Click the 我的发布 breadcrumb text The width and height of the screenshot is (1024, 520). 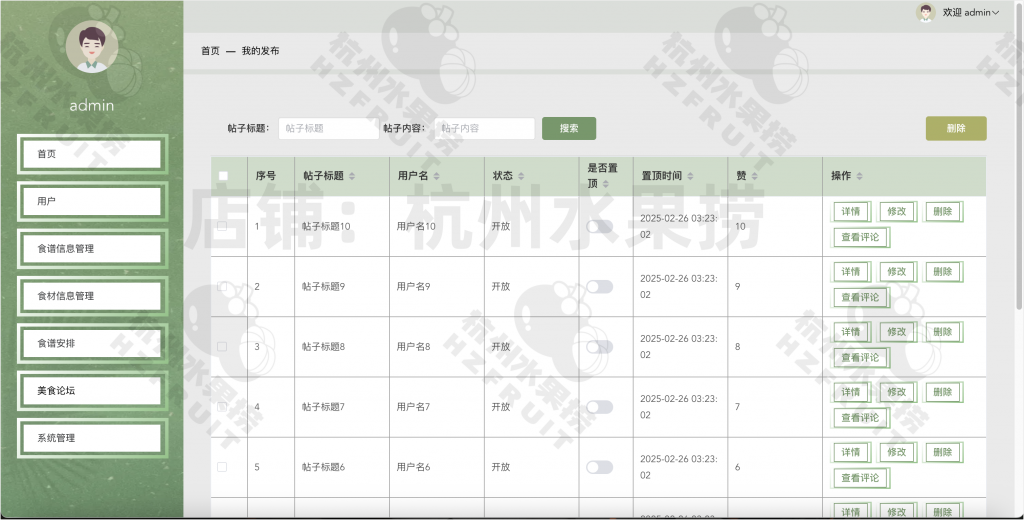(x=261, y=51)
